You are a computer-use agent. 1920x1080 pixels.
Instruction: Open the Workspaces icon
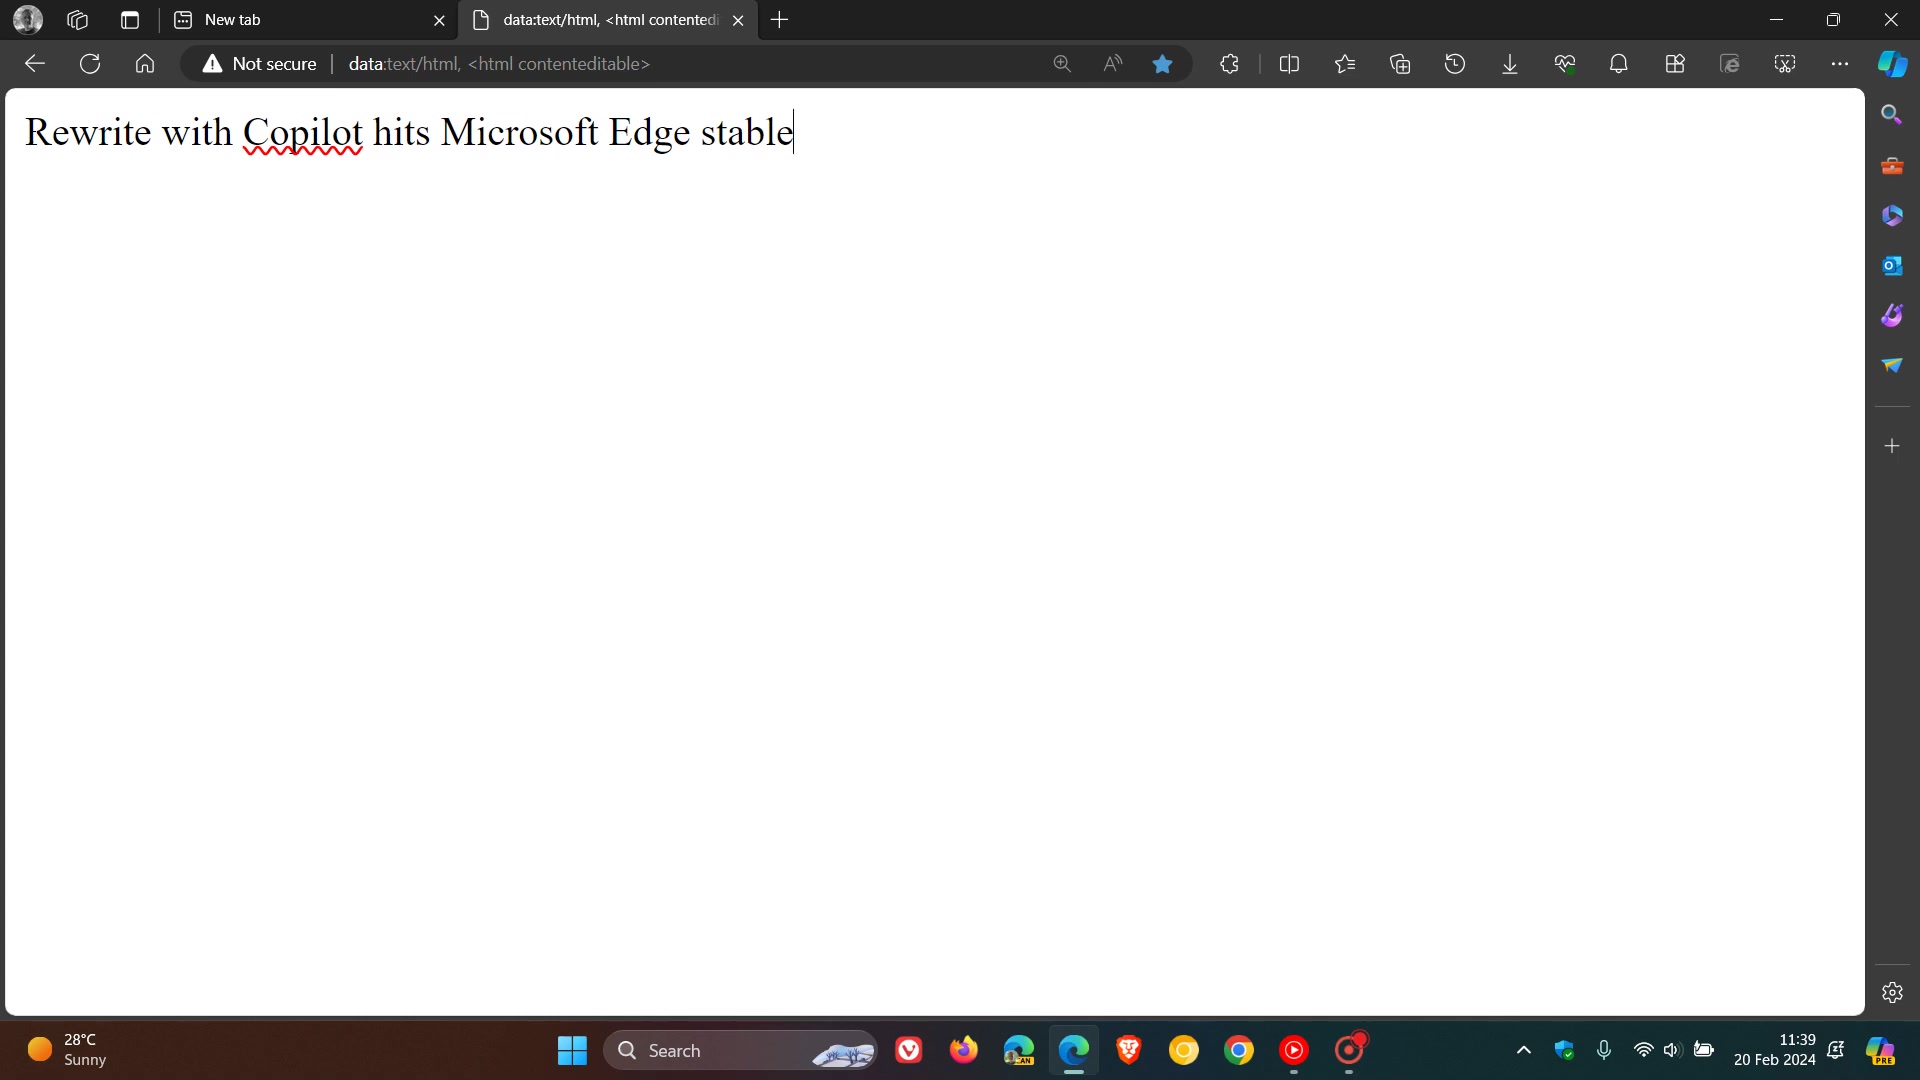[x=78, y=20]
